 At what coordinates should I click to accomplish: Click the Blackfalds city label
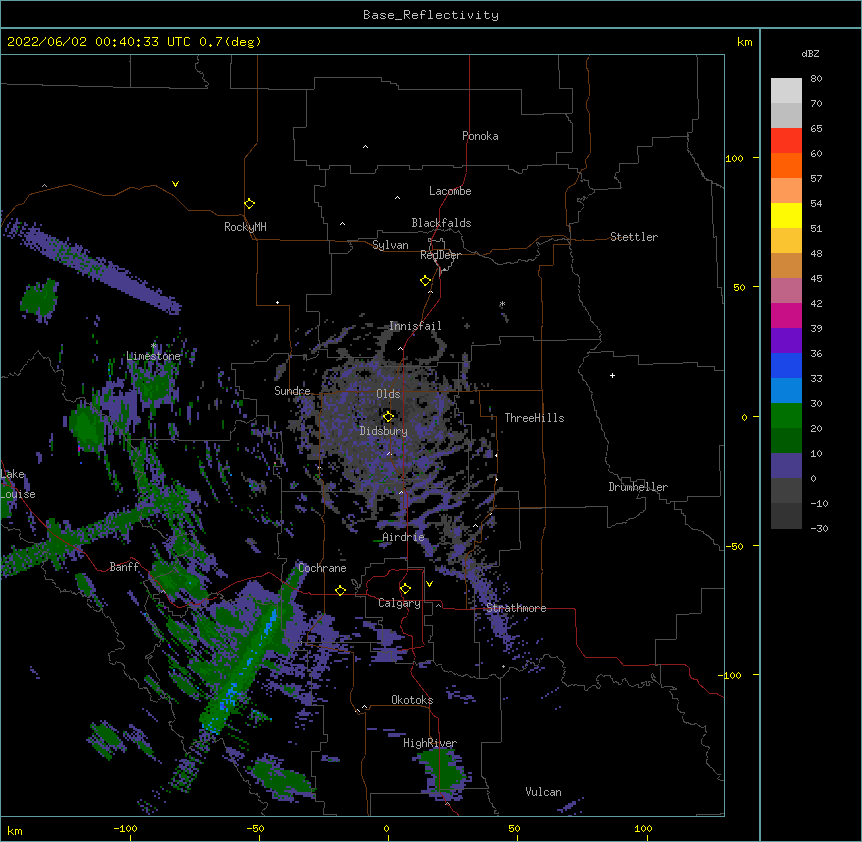[441, 223]
